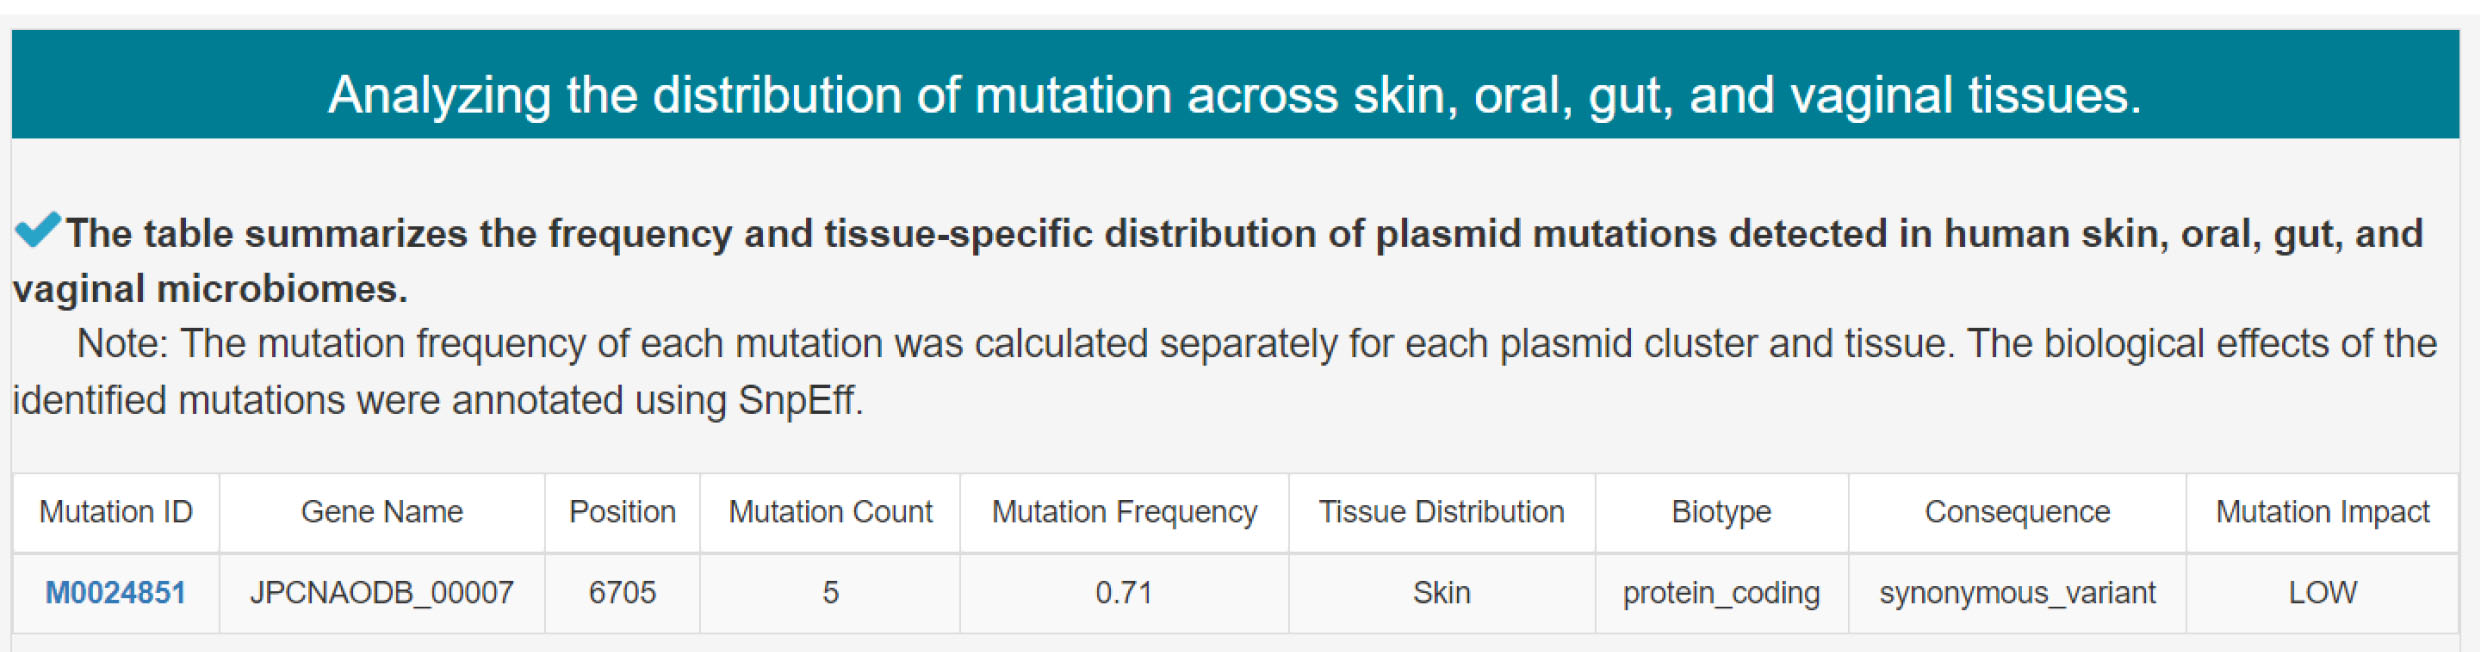Select the Gene Name column header
The height and width of the screenshot is (652, 2480).
pos(382,512)
